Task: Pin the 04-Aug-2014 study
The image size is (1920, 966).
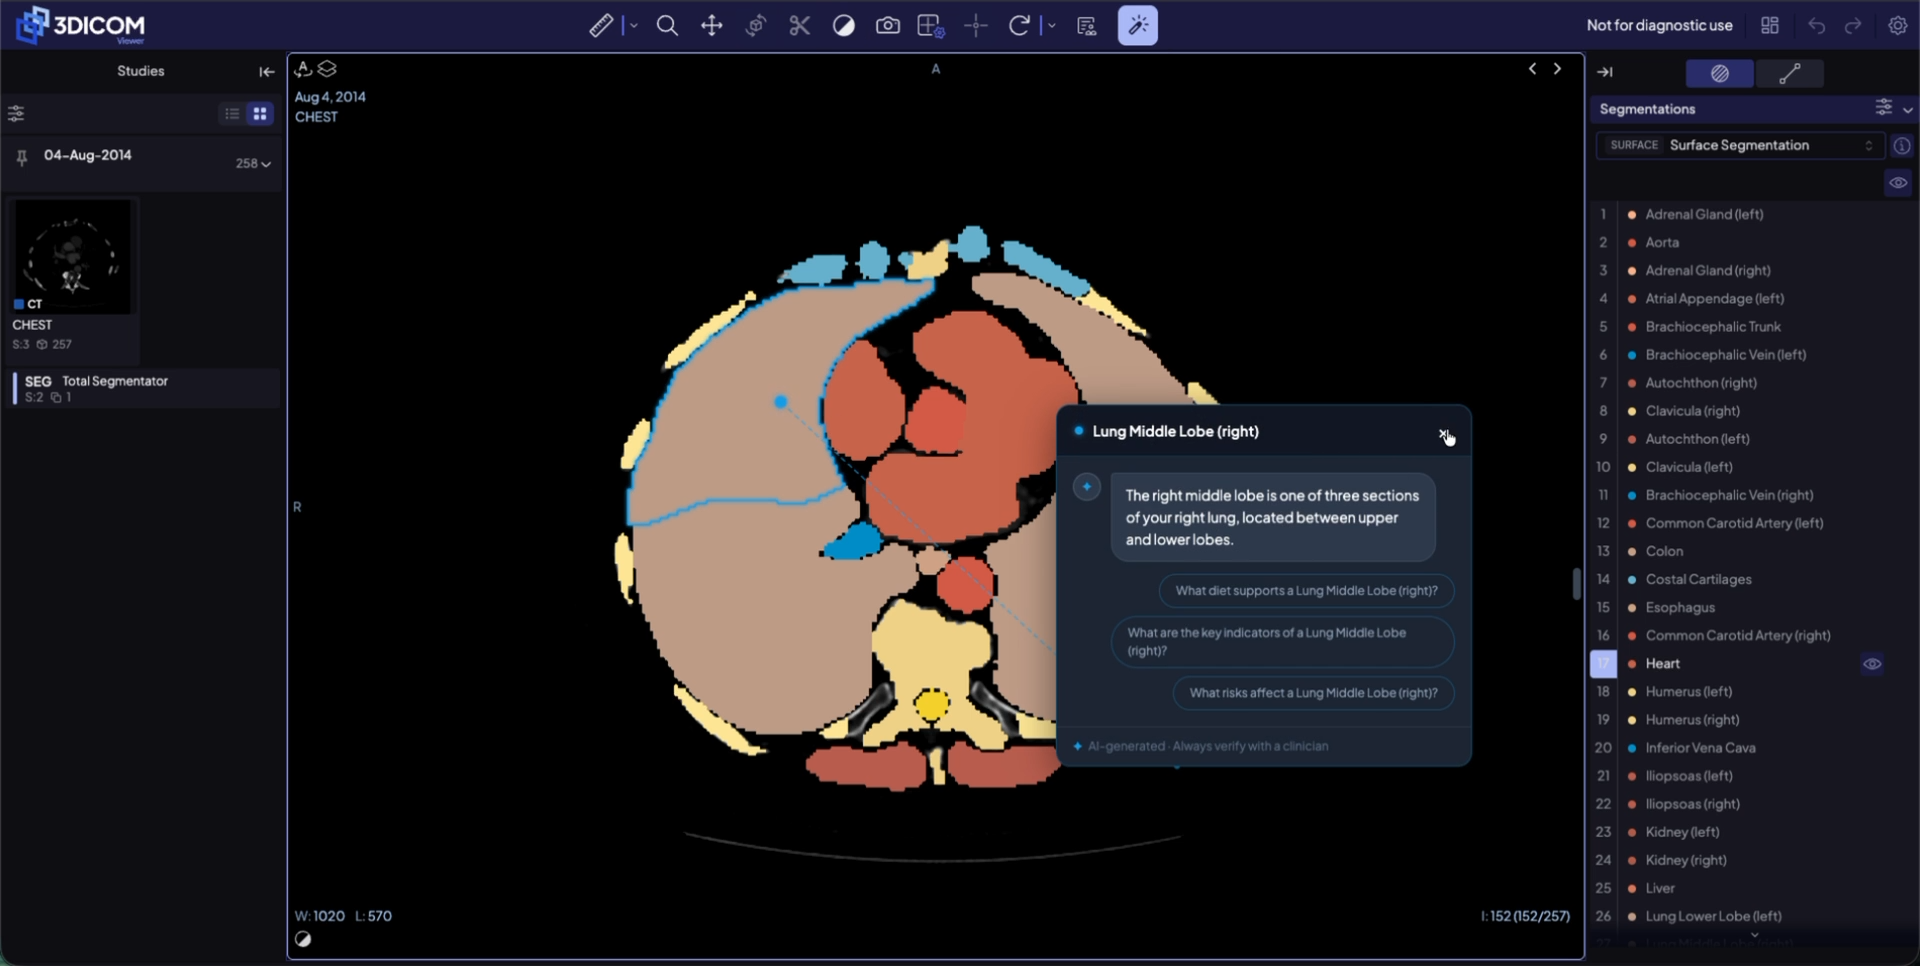Action: pyautogui.click(x=22, y=158)
